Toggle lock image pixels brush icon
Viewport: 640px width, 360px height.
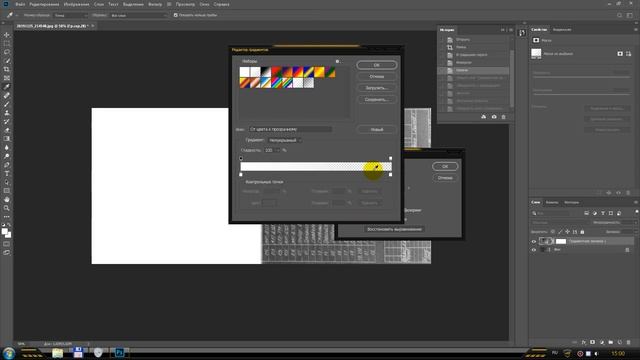(560, 232)
